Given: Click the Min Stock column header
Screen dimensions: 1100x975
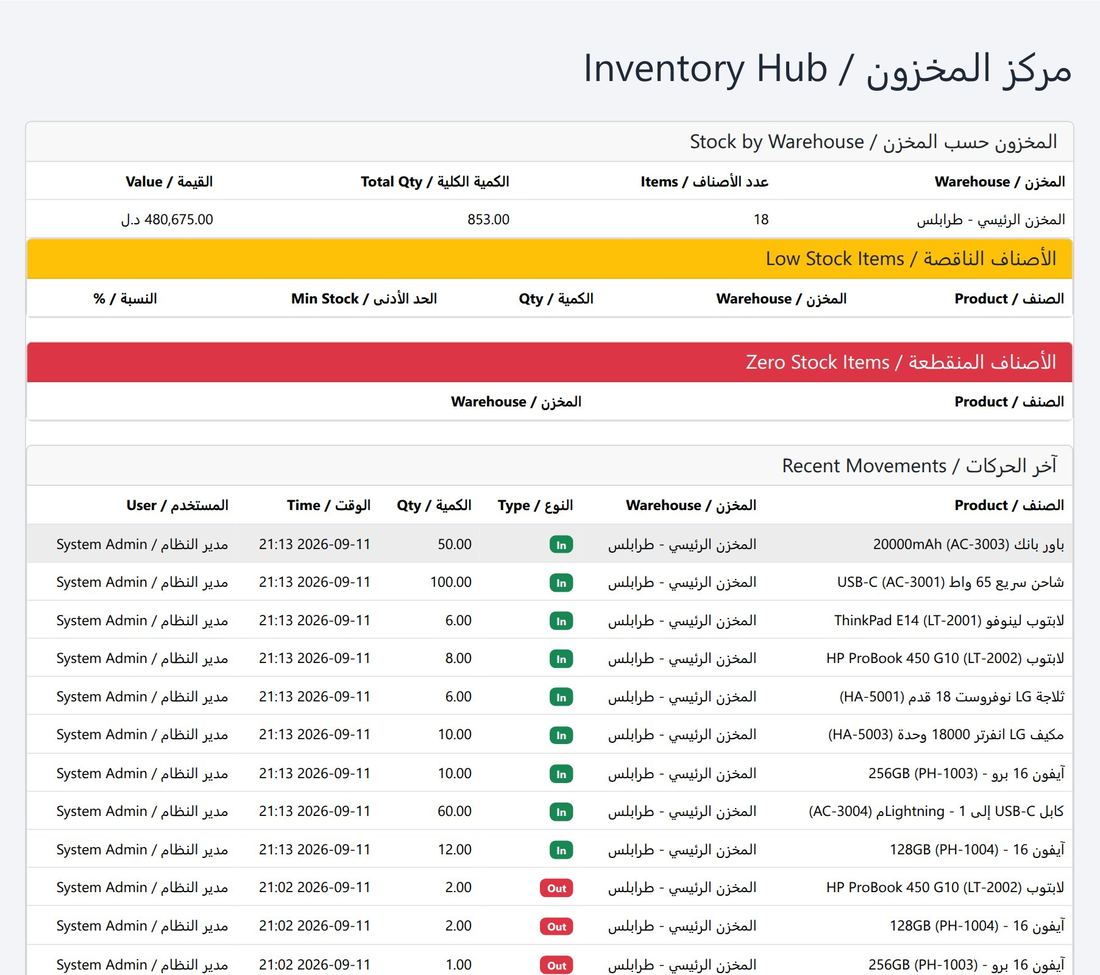Looking at the screenshot, I should tap(364, 299).
